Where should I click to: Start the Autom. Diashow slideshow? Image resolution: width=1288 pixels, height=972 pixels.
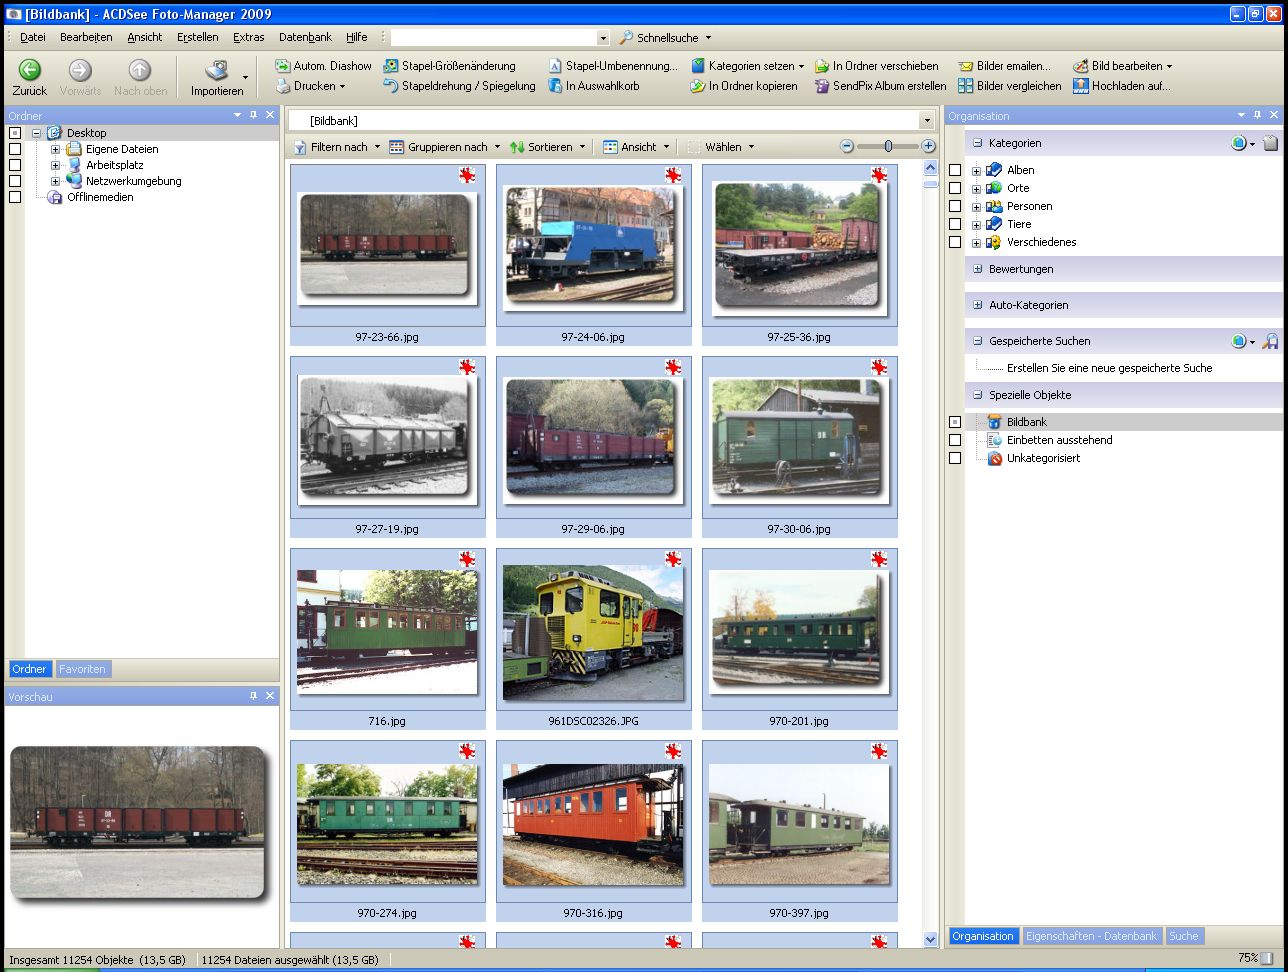(323, 66)
